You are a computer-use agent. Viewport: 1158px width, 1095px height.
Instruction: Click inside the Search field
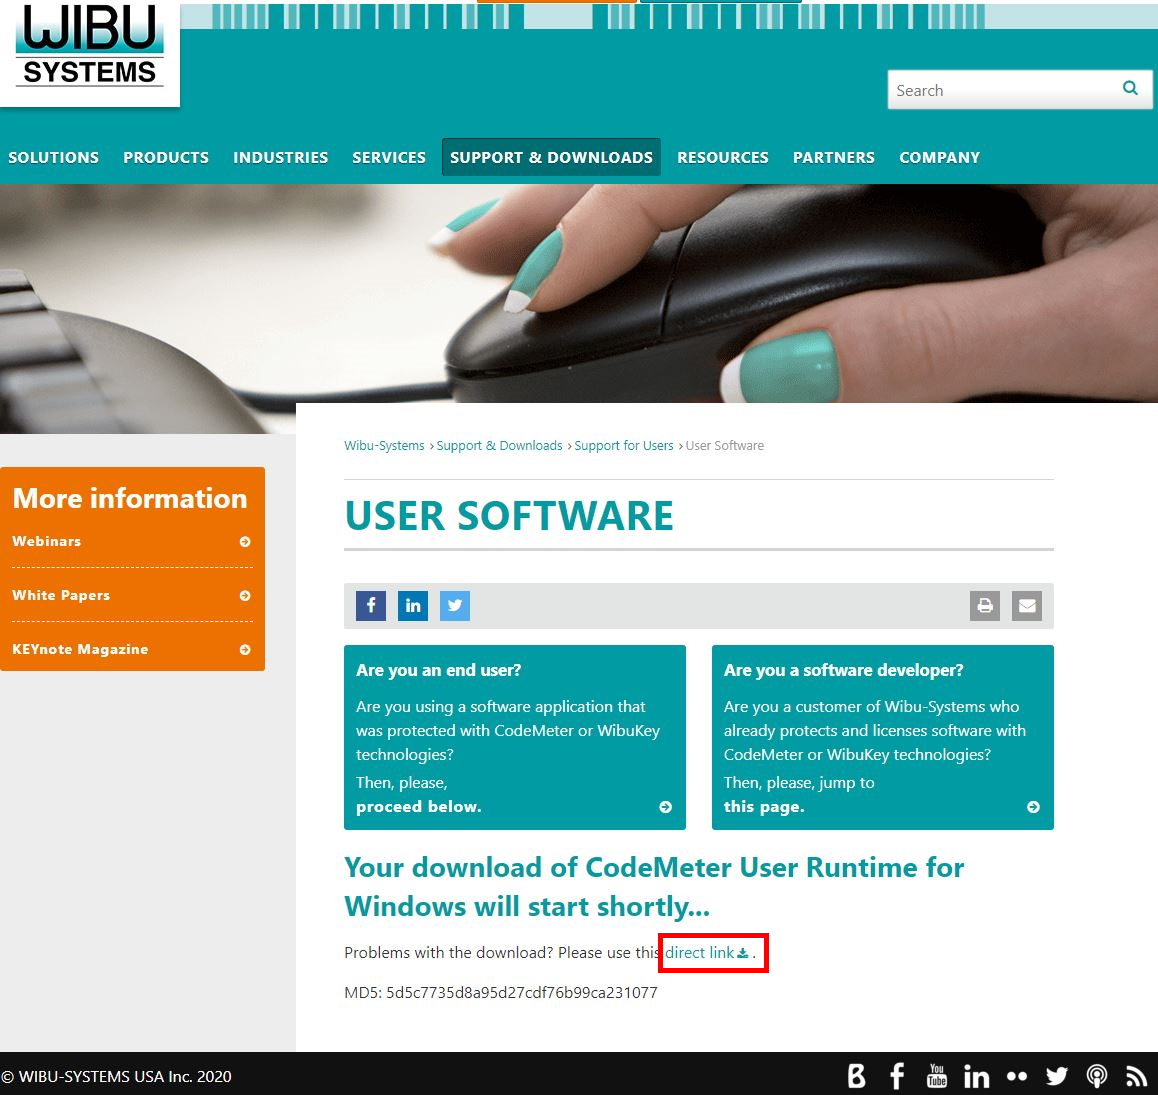coord(1000,90)
